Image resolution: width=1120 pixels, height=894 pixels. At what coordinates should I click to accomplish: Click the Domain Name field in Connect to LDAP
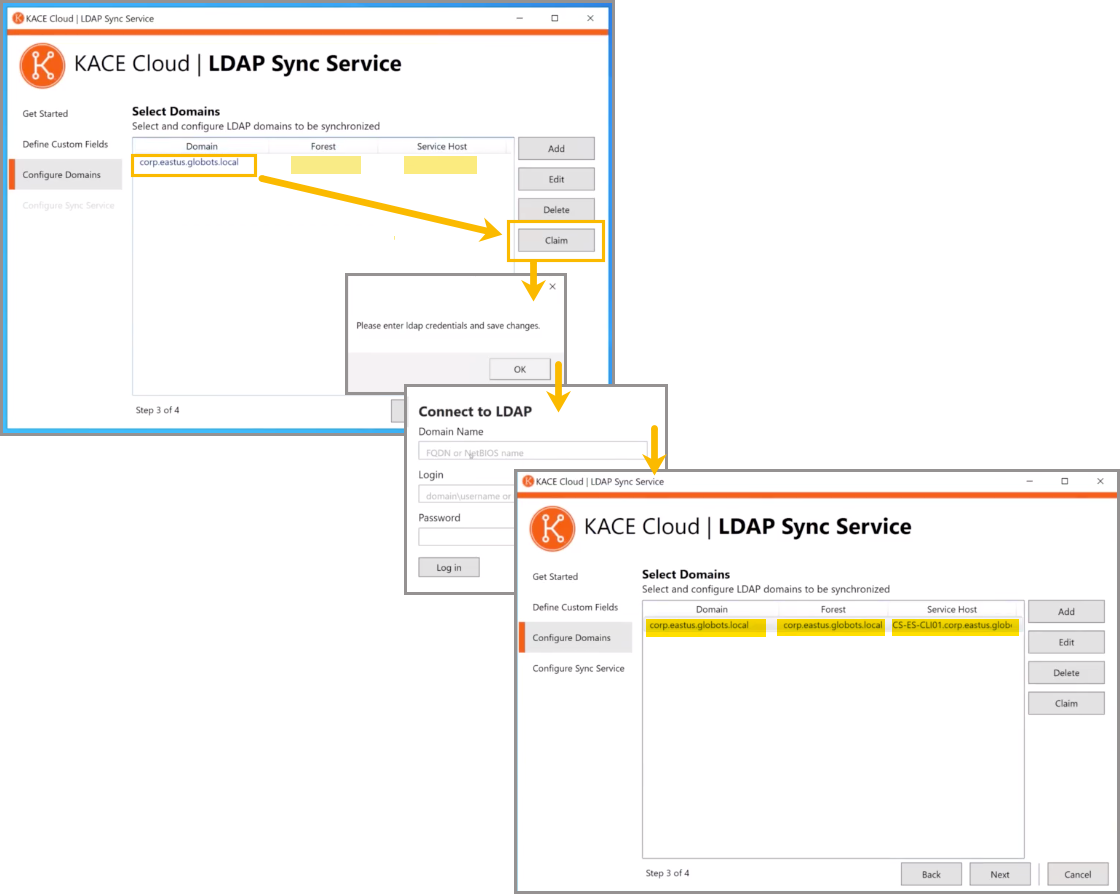532,452
